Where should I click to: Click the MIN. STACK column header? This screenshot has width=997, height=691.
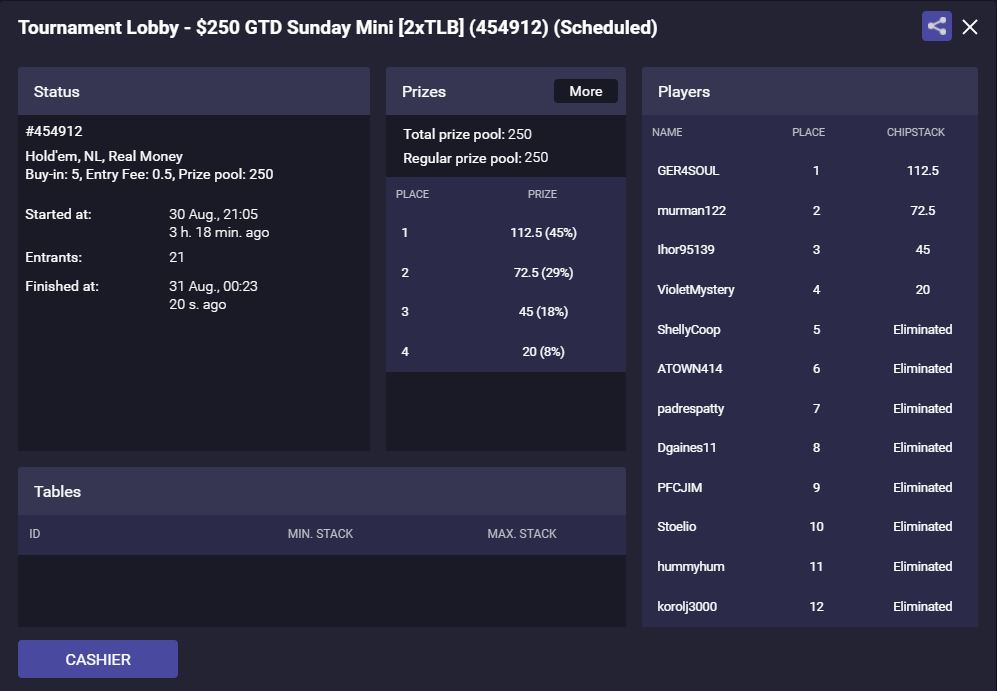coord(320,534)
